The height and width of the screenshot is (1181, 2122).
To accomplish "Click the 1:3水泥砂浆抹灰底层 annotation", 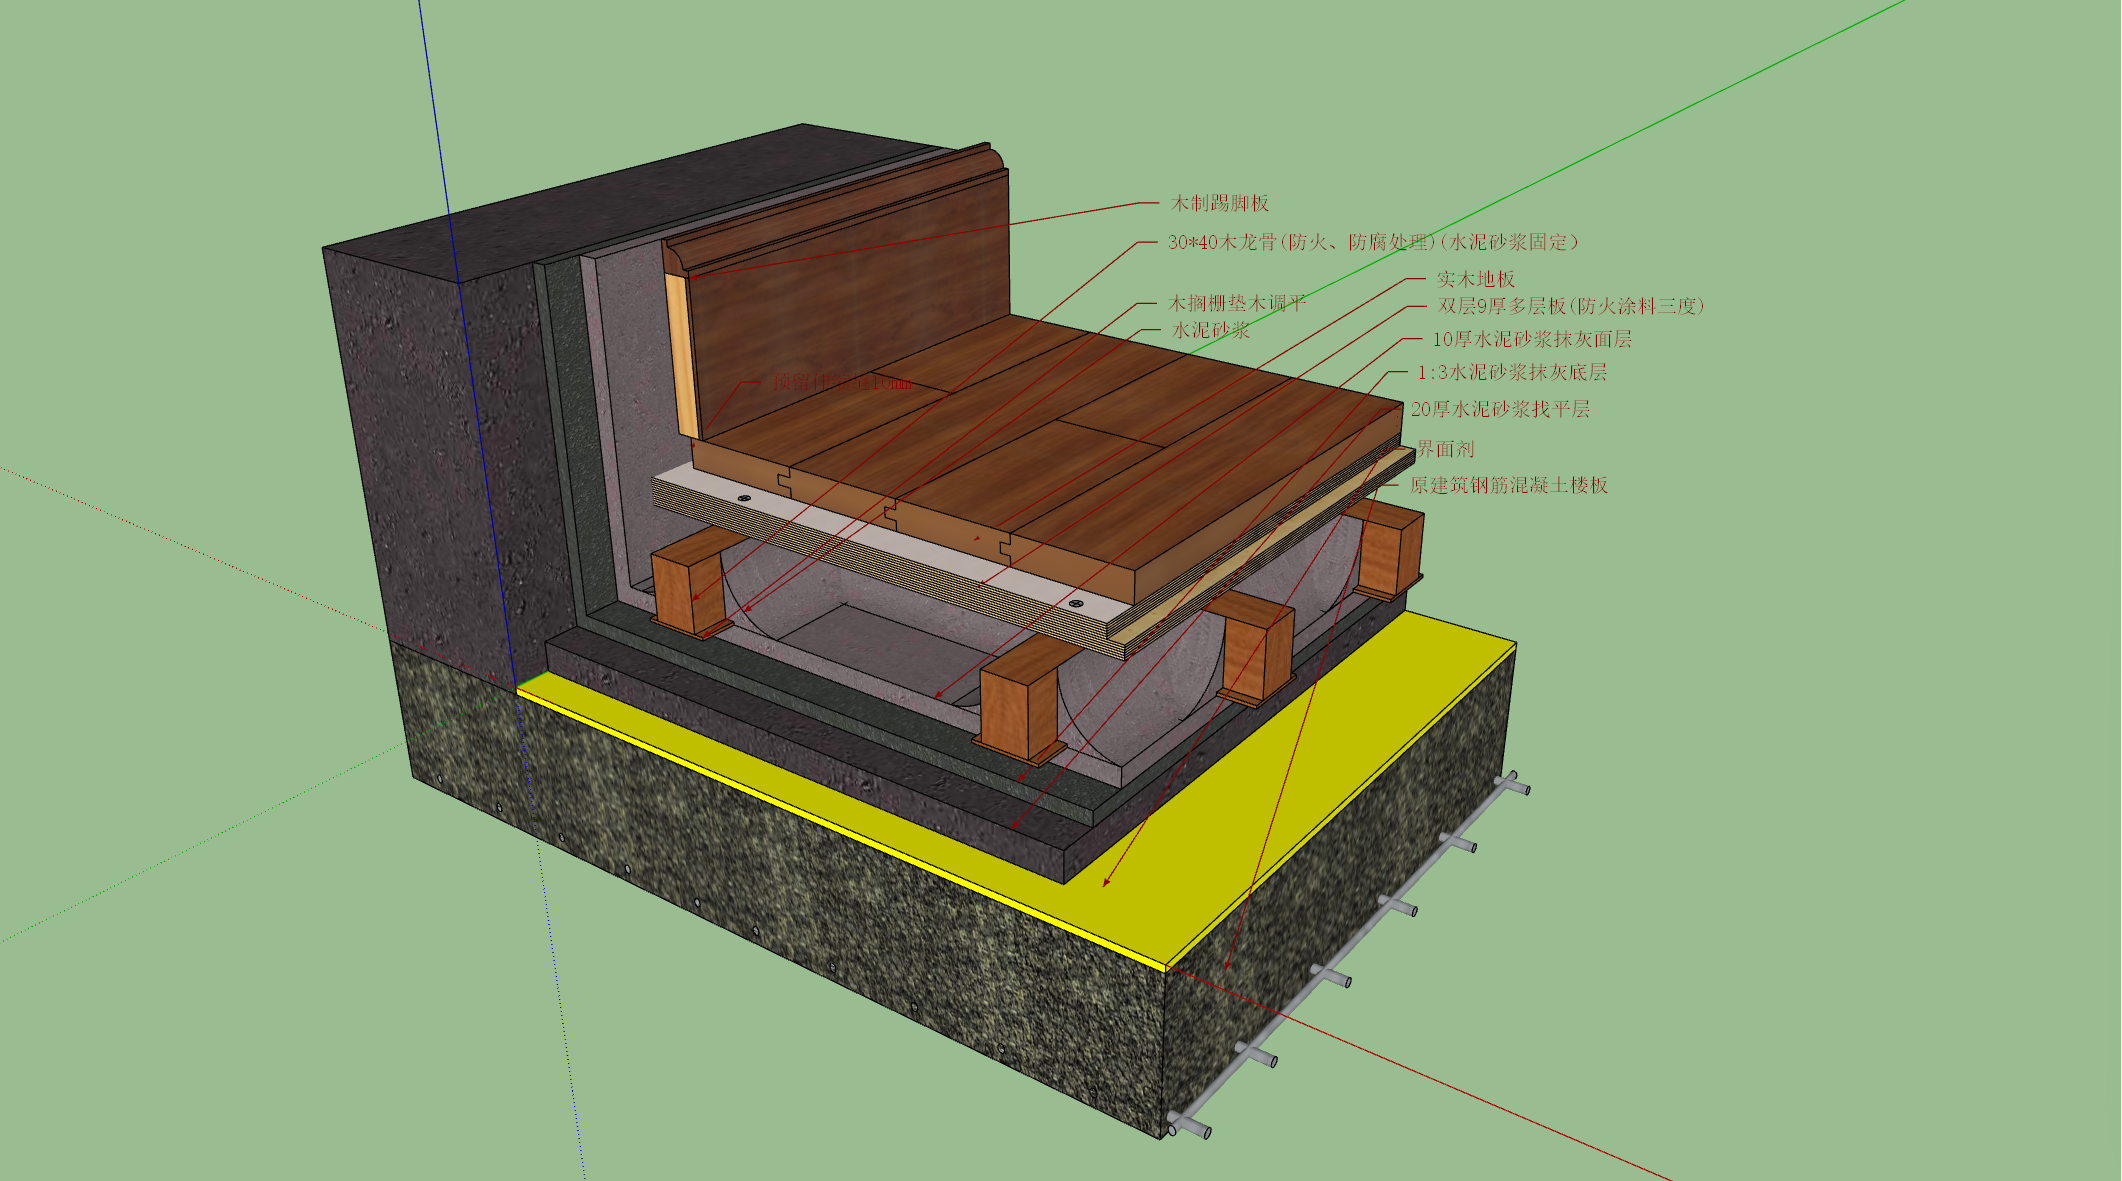I will tap(1512, 372).
